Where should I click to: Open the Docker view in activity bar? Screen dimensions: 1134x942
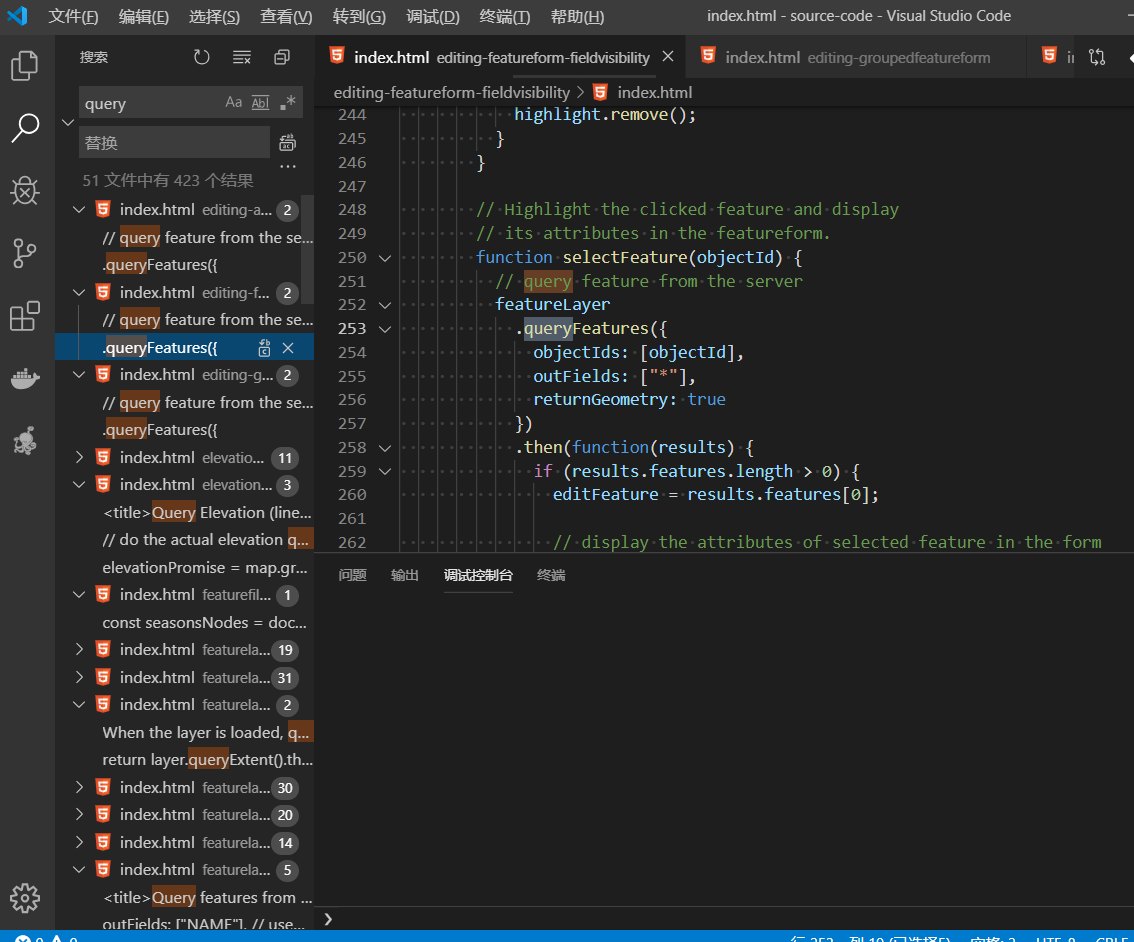coord(25,378)
